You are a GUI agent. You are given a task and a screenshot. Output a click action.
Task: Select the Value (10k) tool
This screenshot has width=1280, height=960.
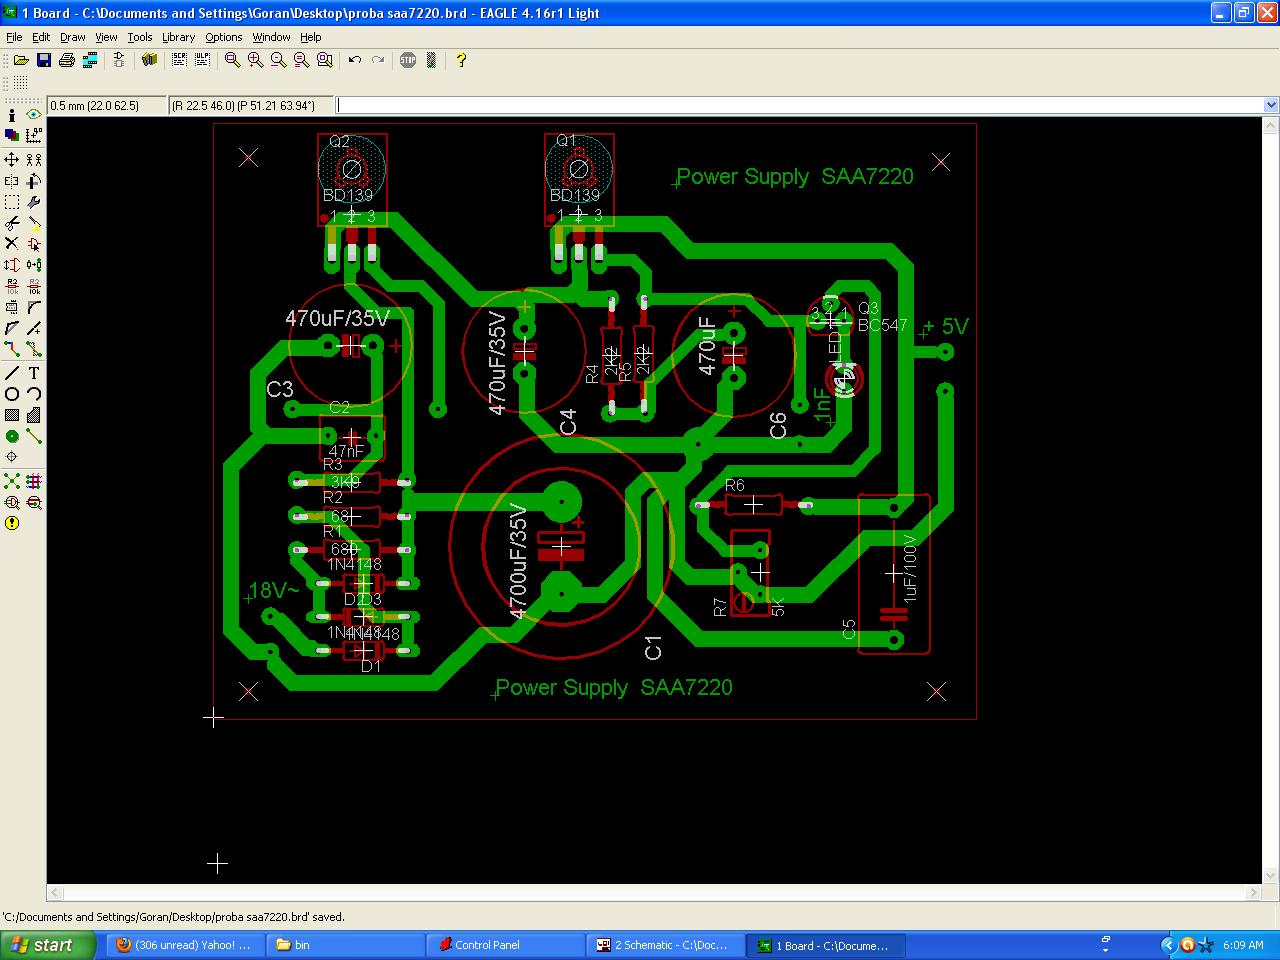(34, 286)
